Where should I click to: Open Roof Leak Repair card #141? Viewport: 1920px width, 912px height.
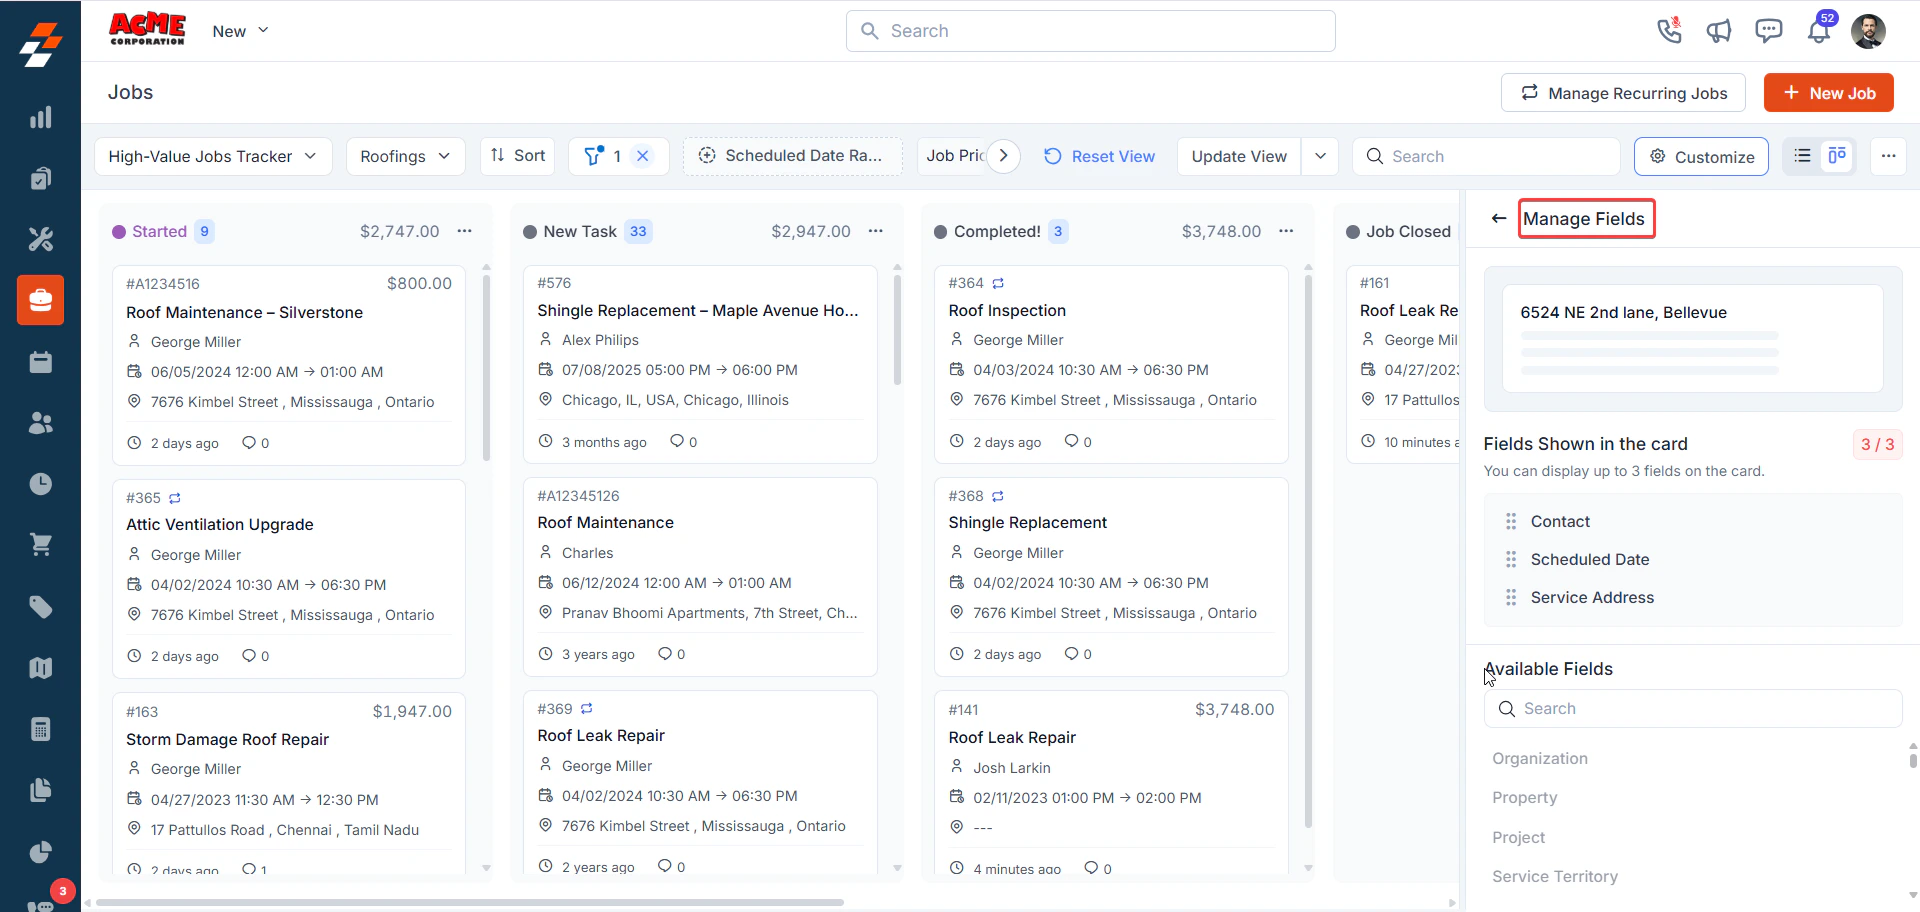pos(1111,783)
